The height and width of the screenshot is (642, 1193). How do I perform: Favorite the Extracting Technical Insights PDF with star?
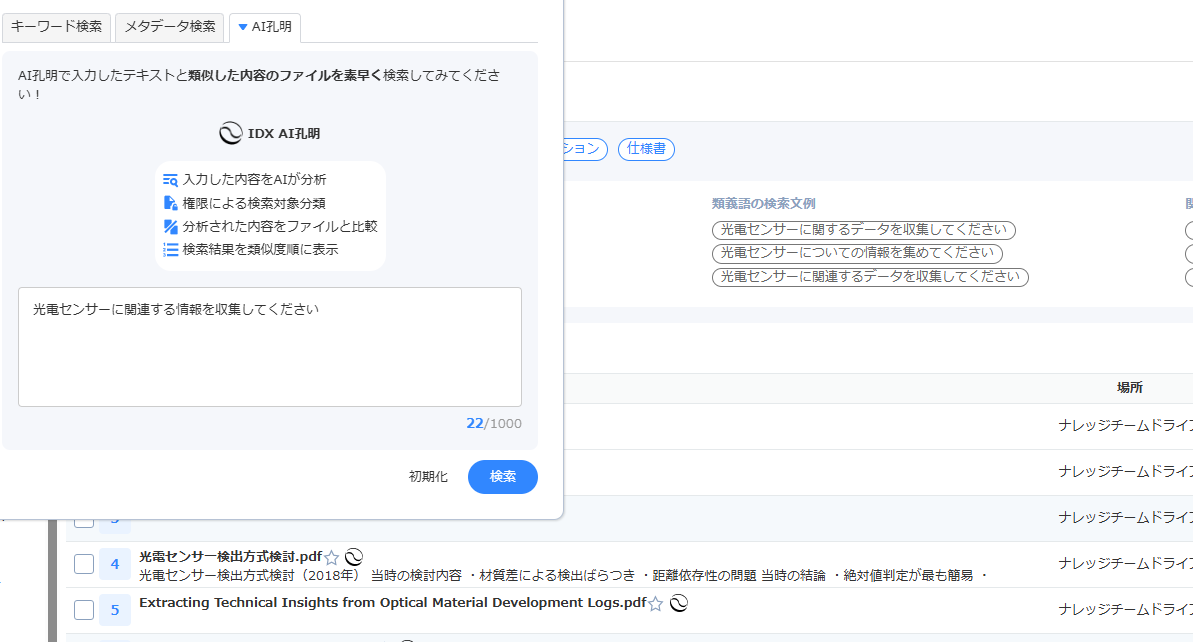[656, 604]
